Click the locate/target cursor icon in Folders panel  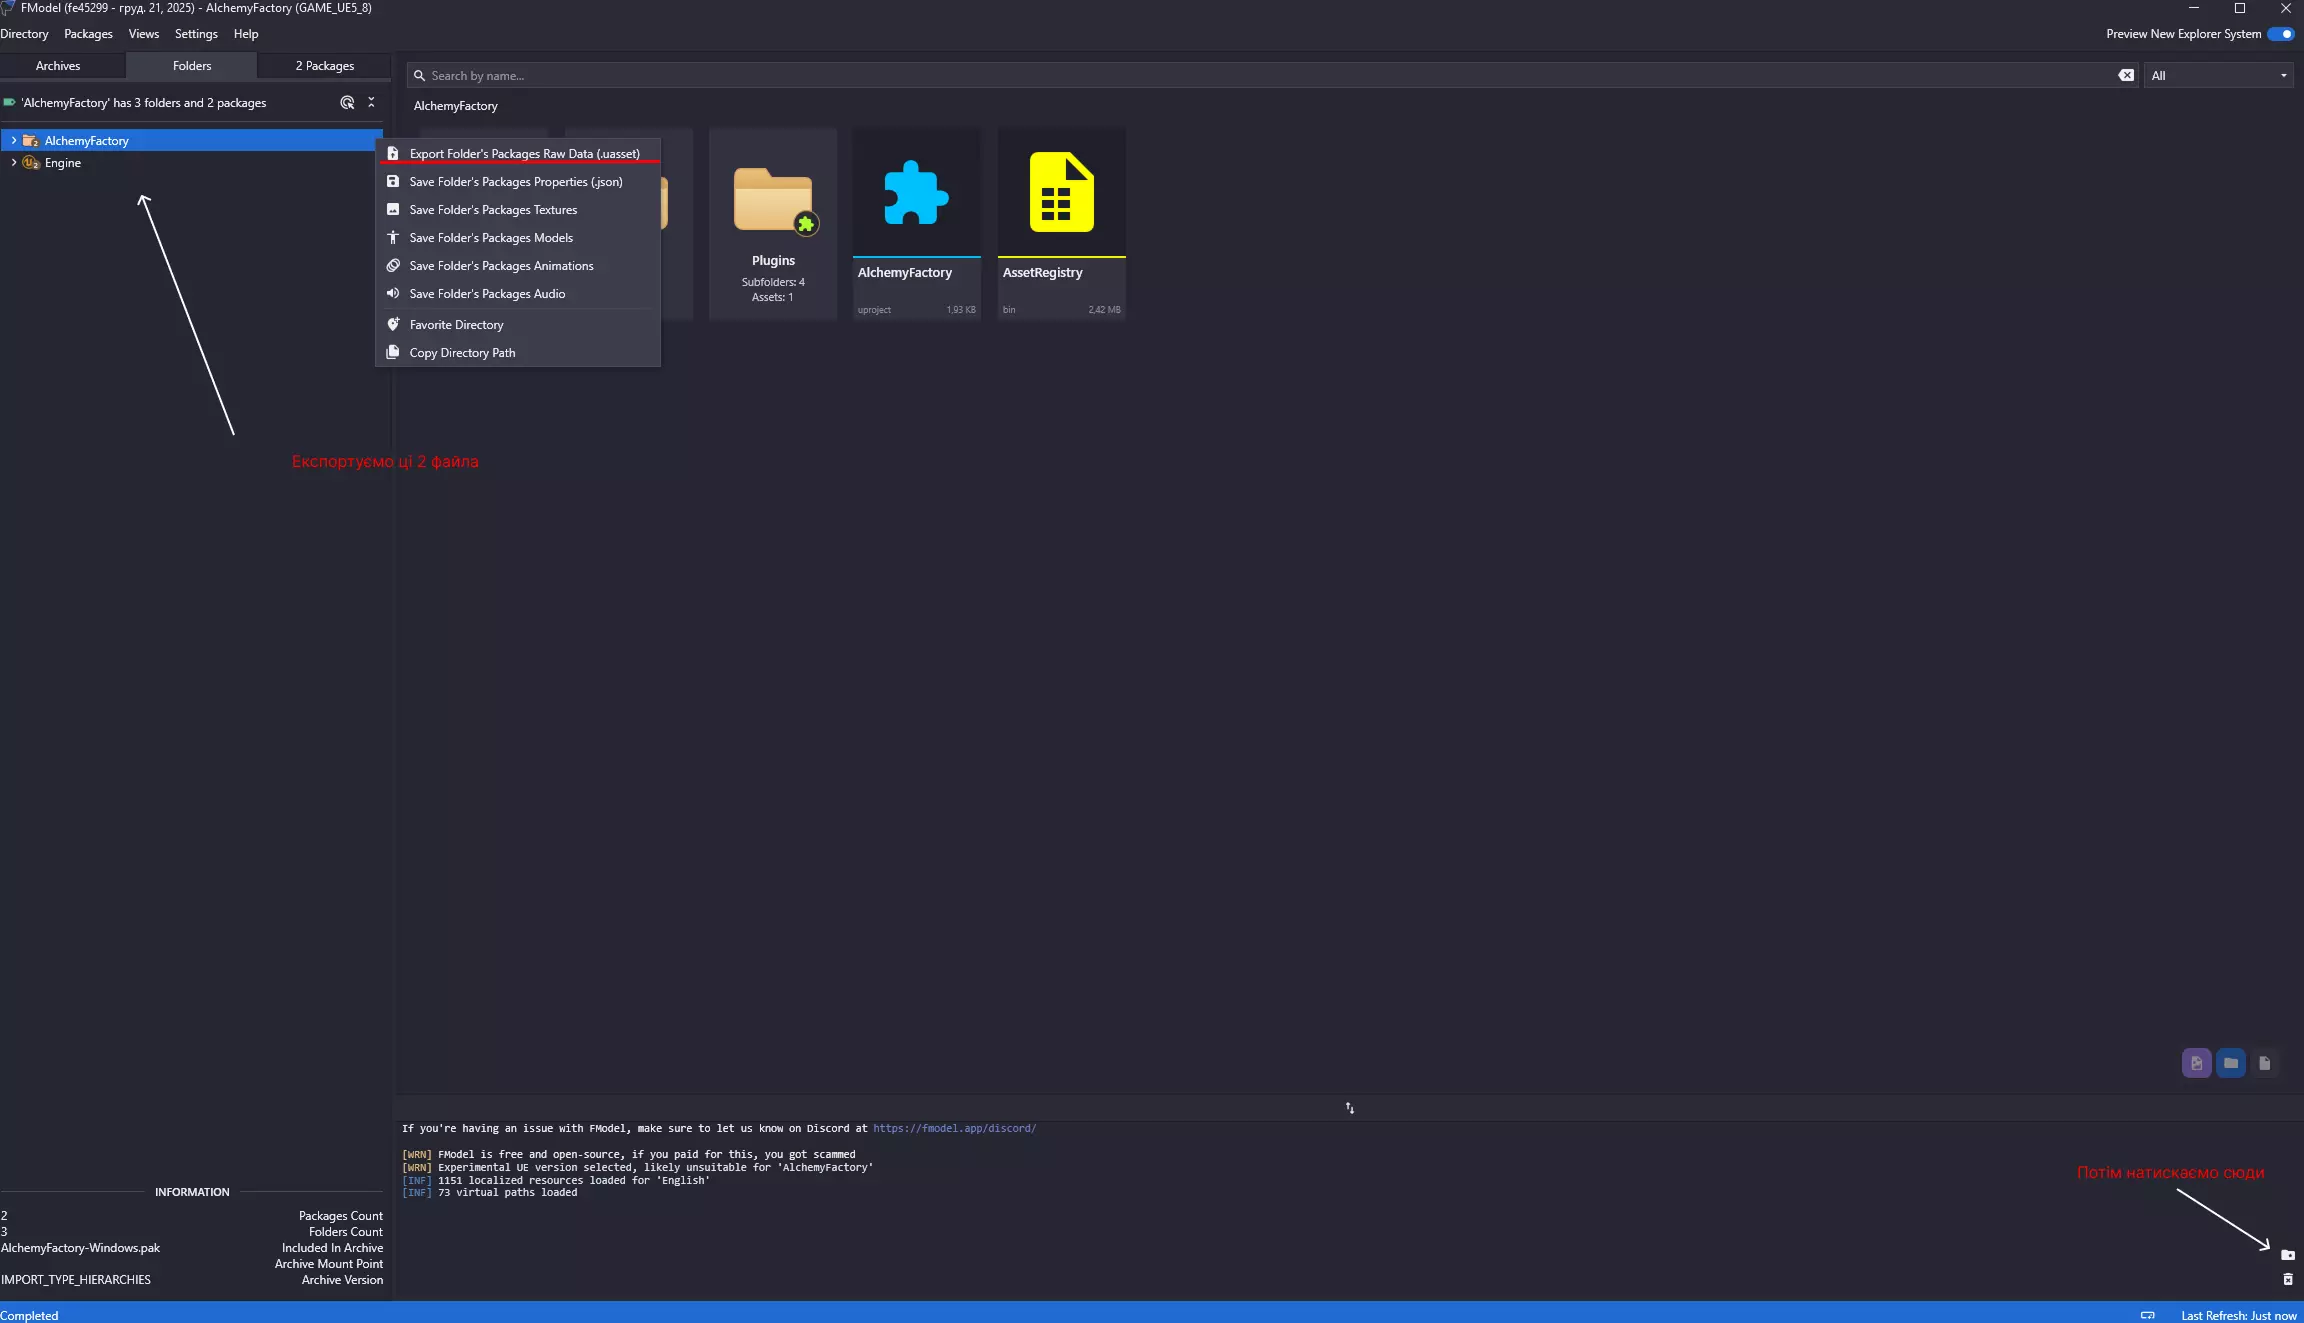(347, 103)
